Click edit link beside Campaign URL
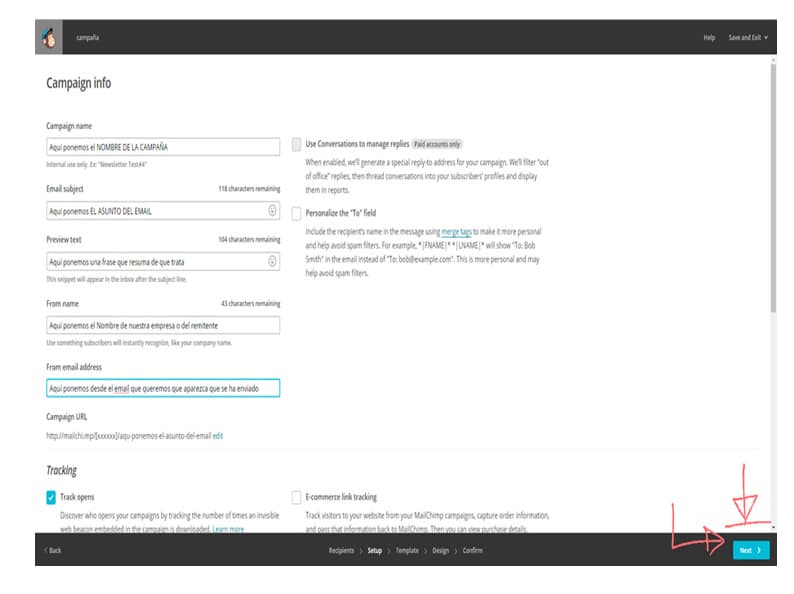 (218, 436)
